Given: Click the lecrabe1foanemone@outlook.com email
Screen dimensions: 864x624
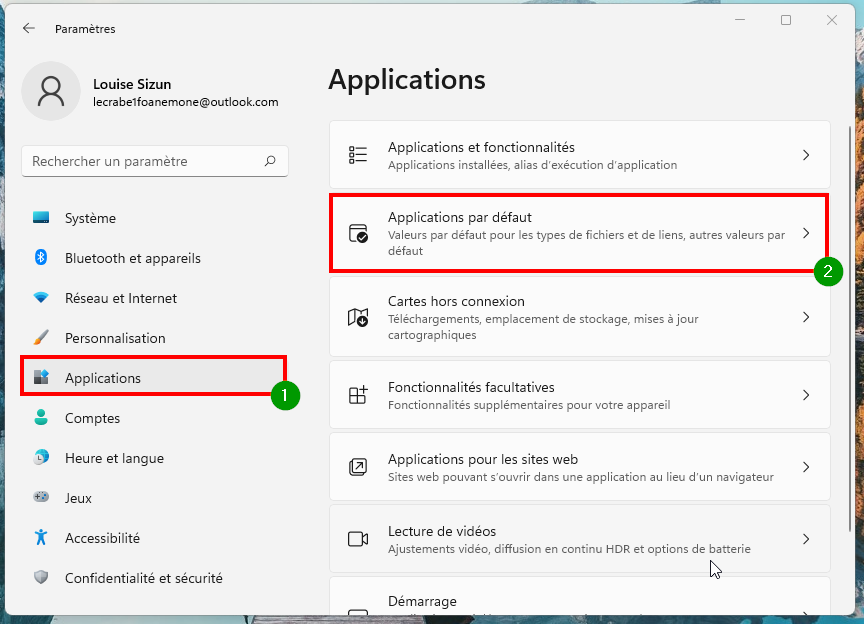Looking at the screenshot, I should pyautogui.click(x=186, y=102).
